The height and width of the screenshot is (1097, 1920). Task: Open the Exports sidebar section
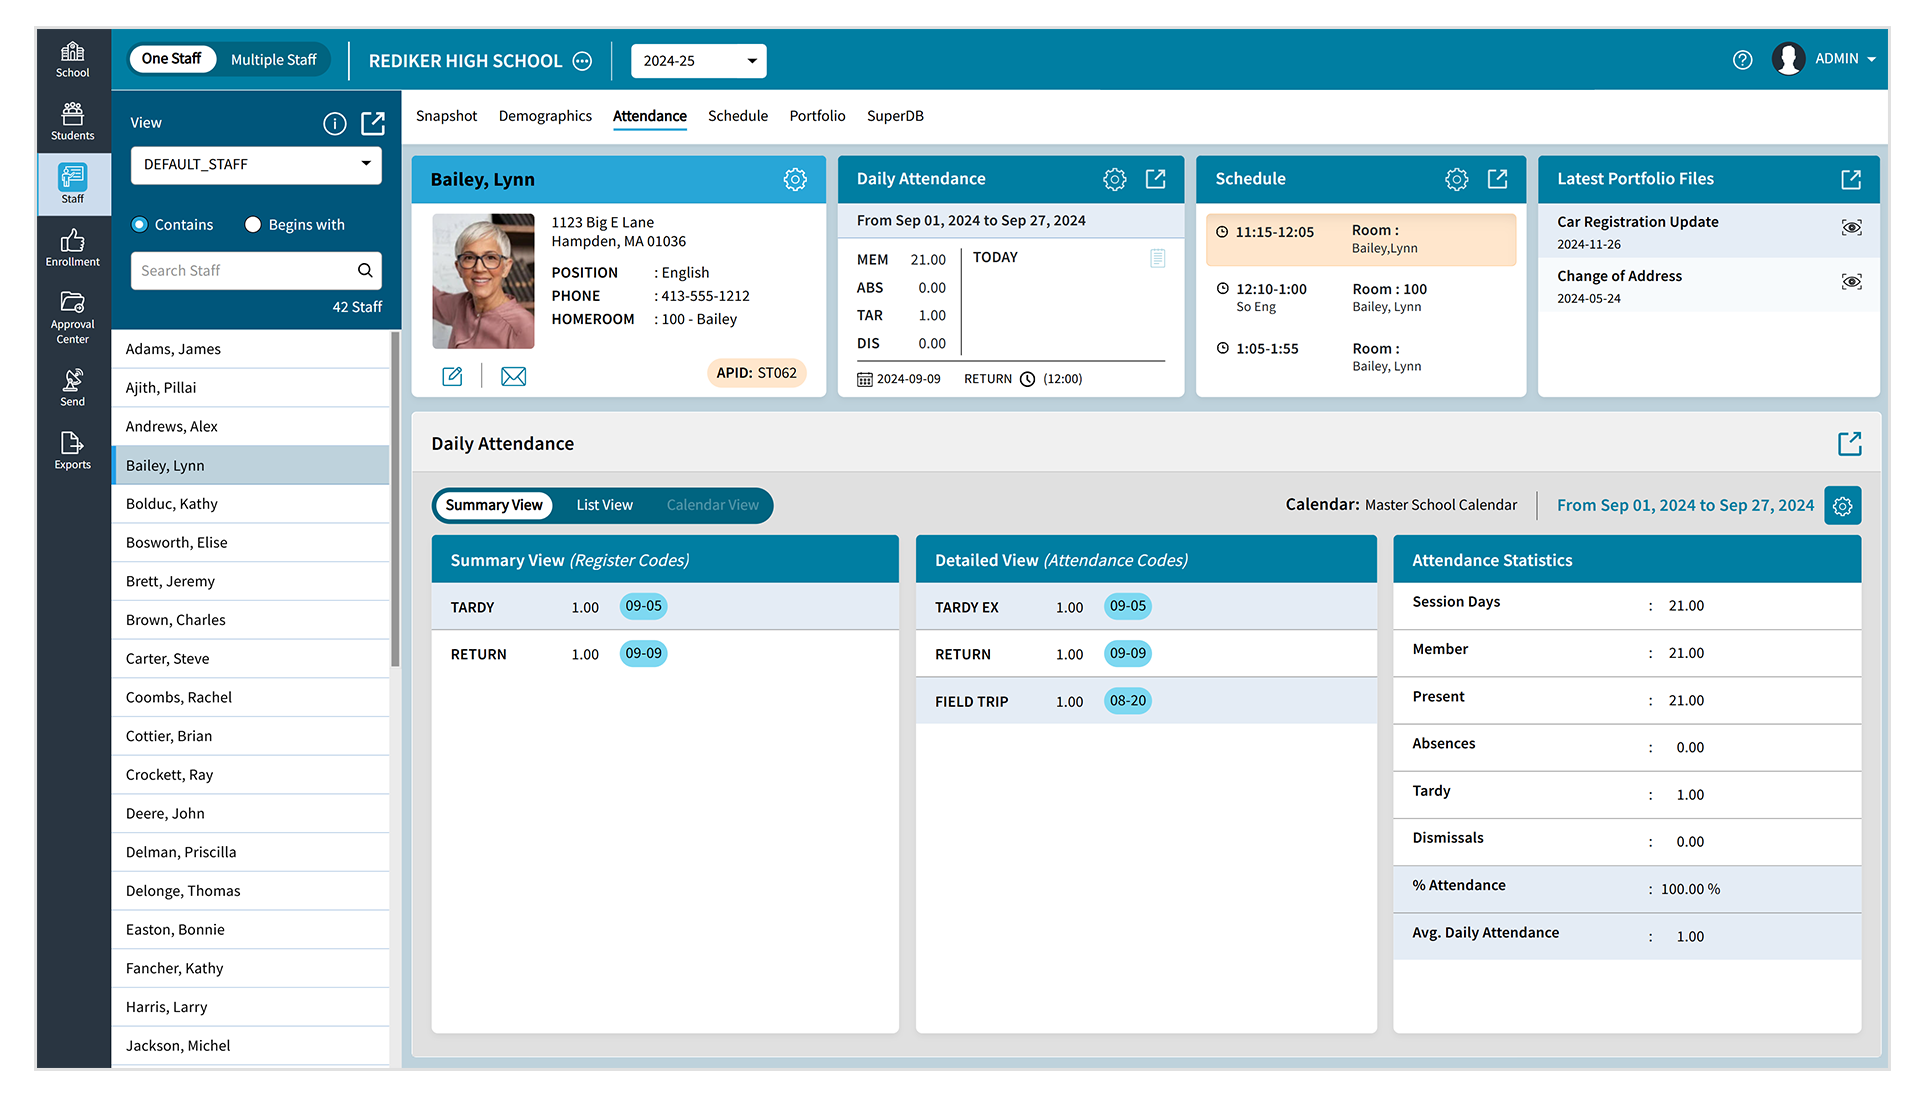72,450
